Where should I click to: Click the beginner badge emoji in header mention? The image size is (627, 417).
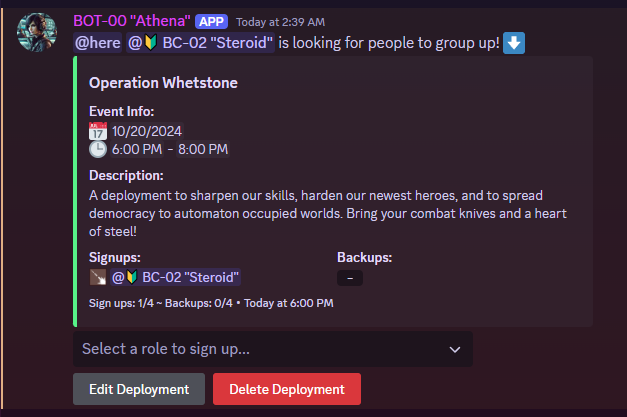click(151, 43)
